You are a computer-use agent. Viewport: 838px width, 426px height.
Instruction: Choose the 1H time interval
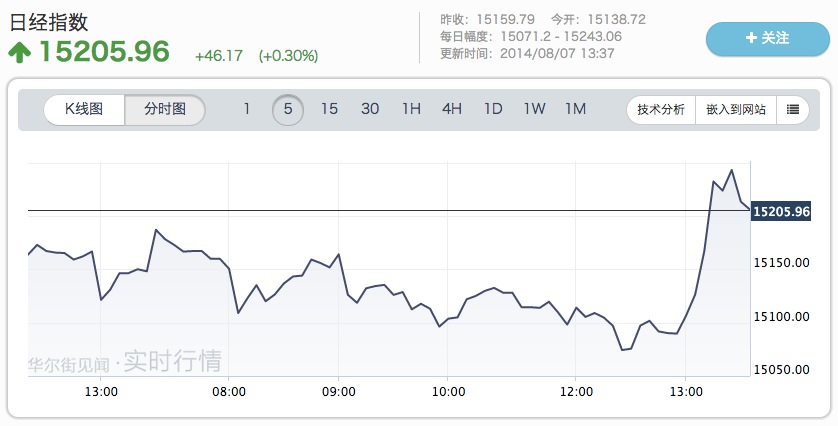point(411,110)
